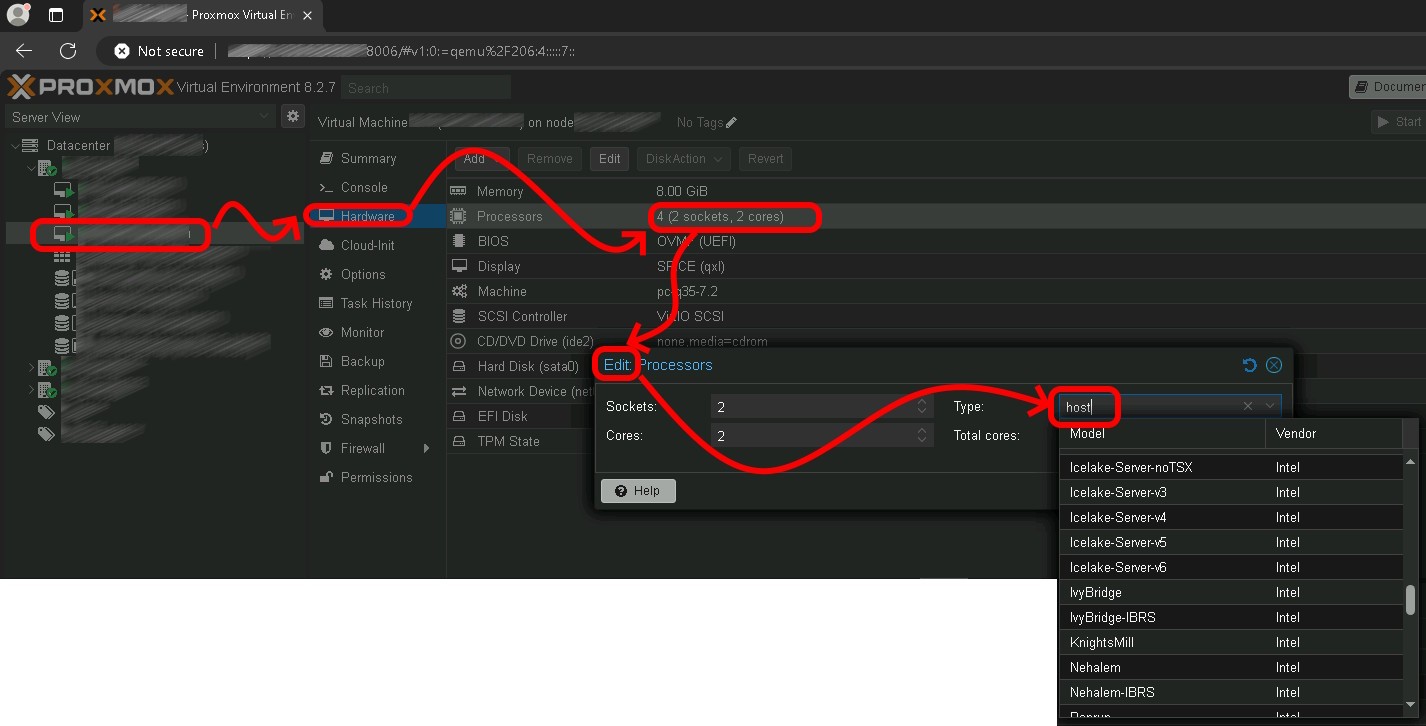The width and height of the screenshot is (1426, 726).
Task: Click into the Sockets number field
Action: 810,407
